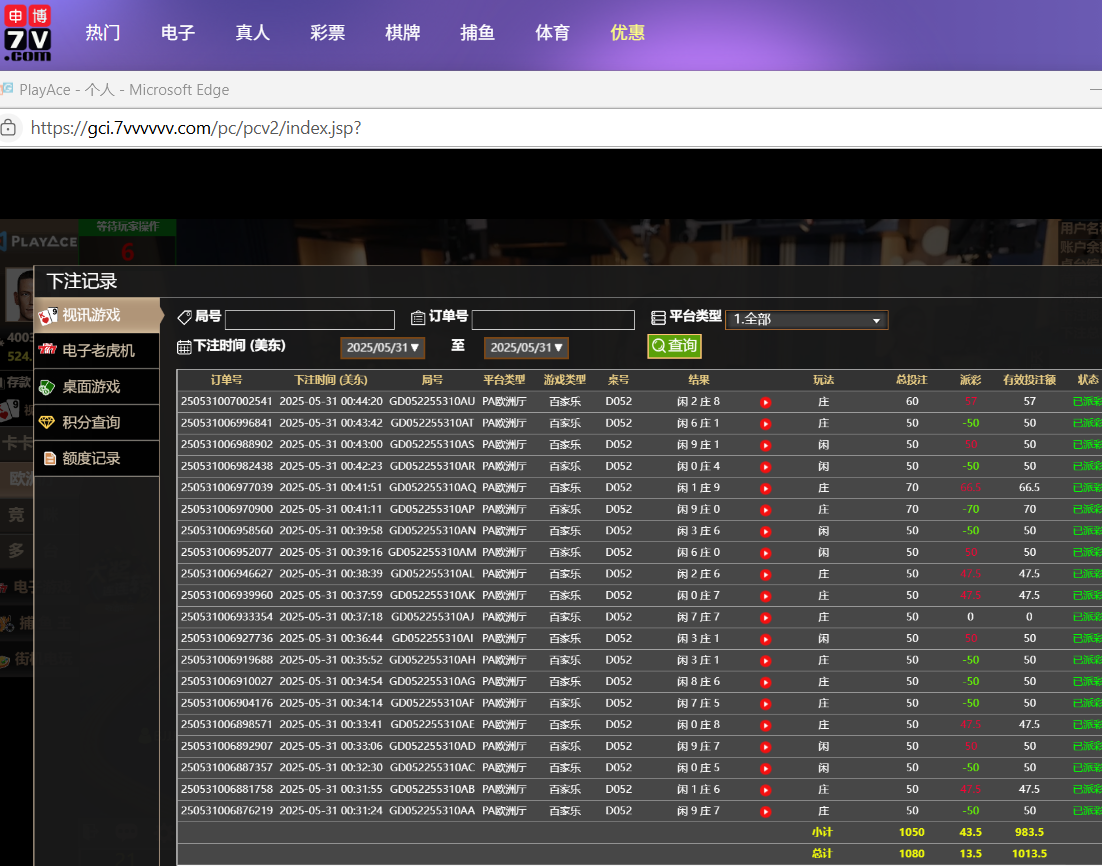Click the green 查询 search button
The height and width of the screenshot is (866, 1102).
click(x=674, y=346)
